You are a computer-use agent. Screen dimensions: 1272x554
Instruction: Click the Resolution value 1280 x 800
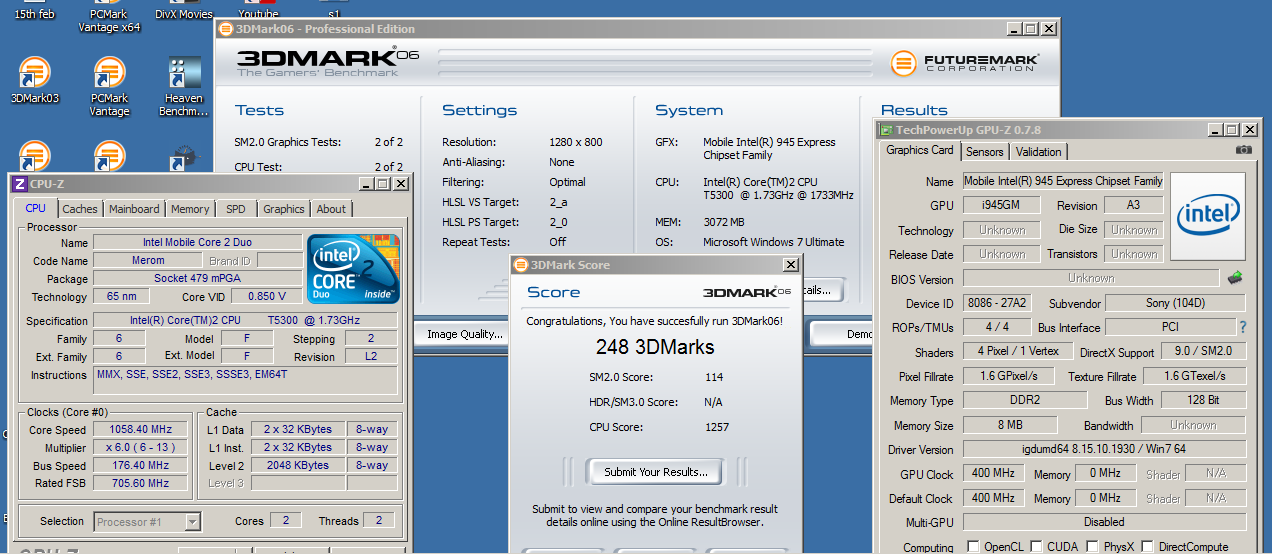click(576, 142)
